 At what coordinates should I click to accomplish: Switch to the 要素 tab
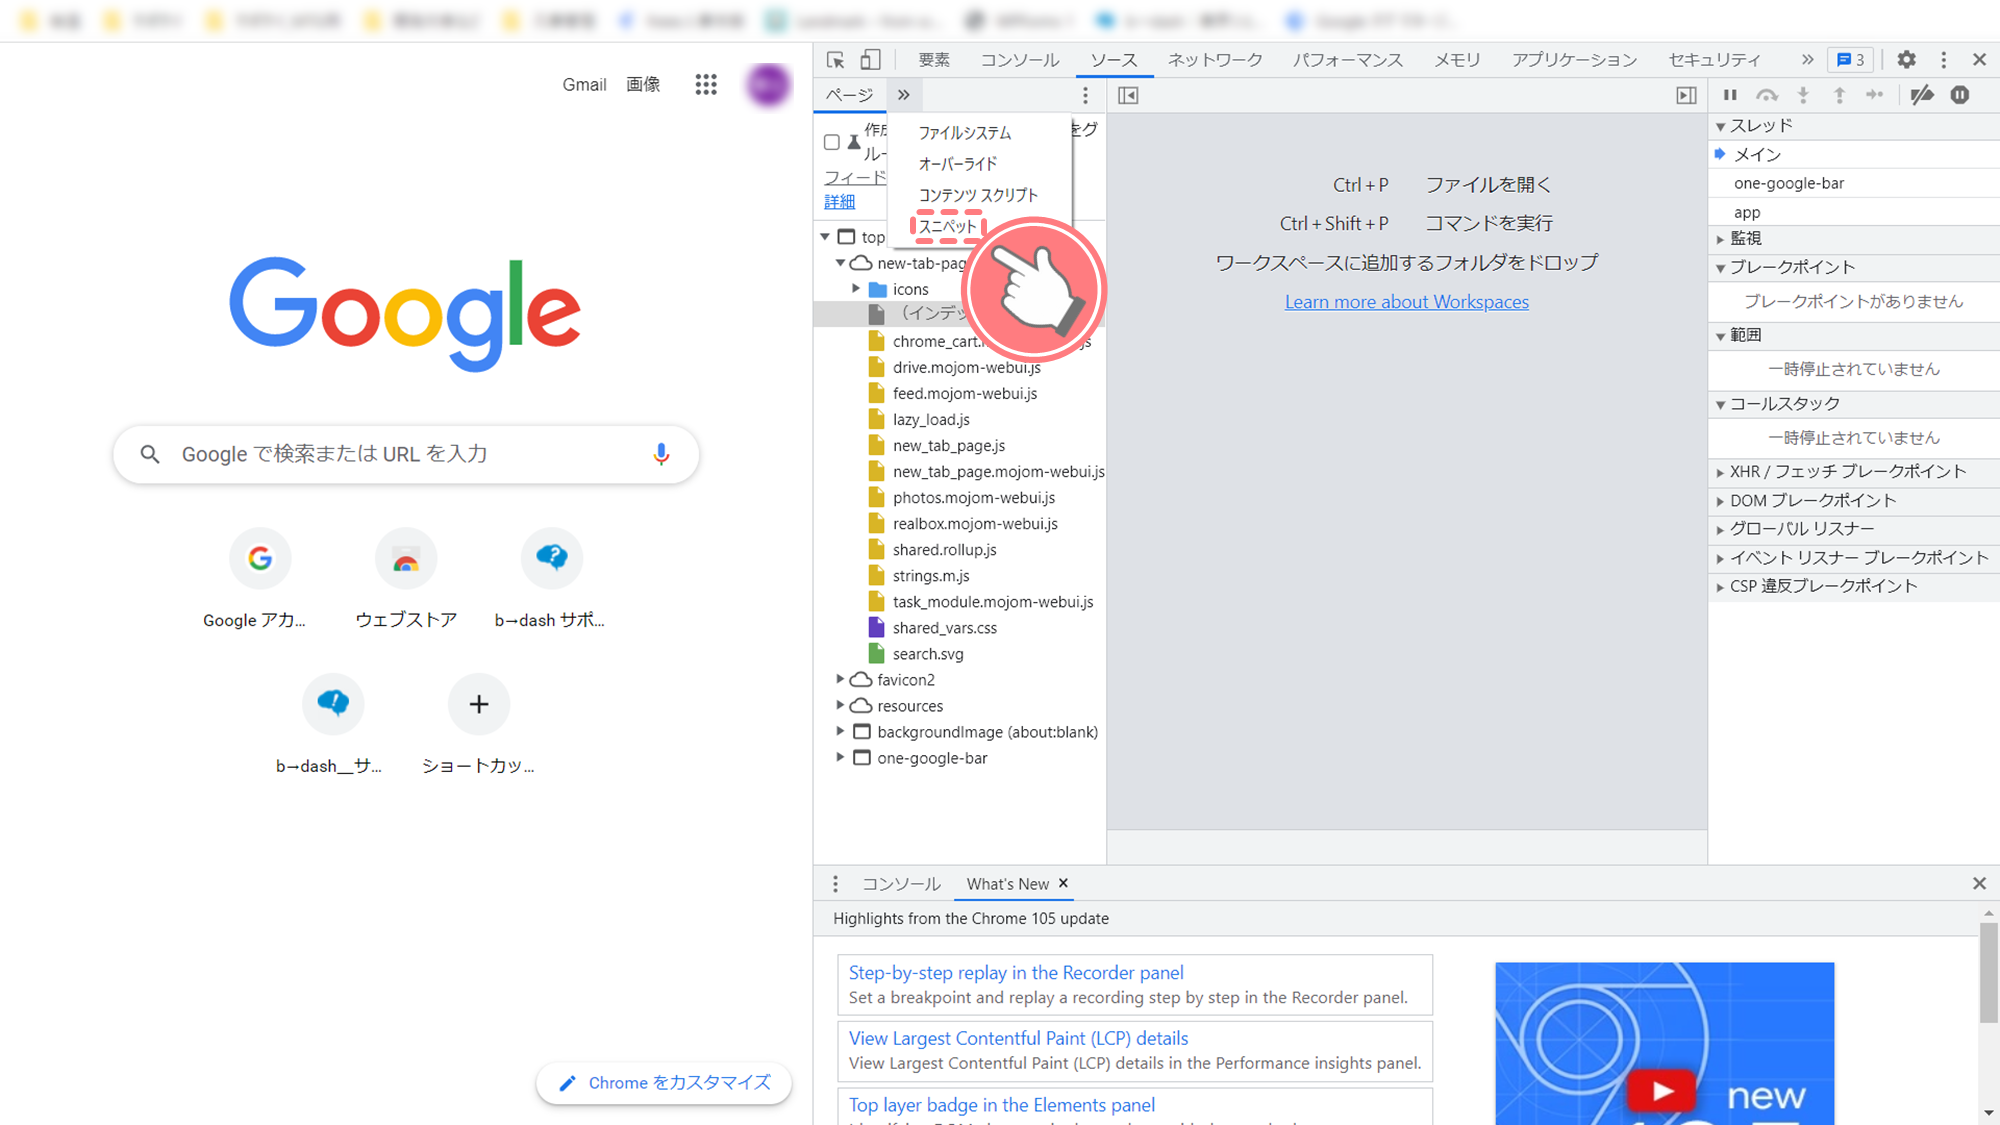[x=934, y=60]
